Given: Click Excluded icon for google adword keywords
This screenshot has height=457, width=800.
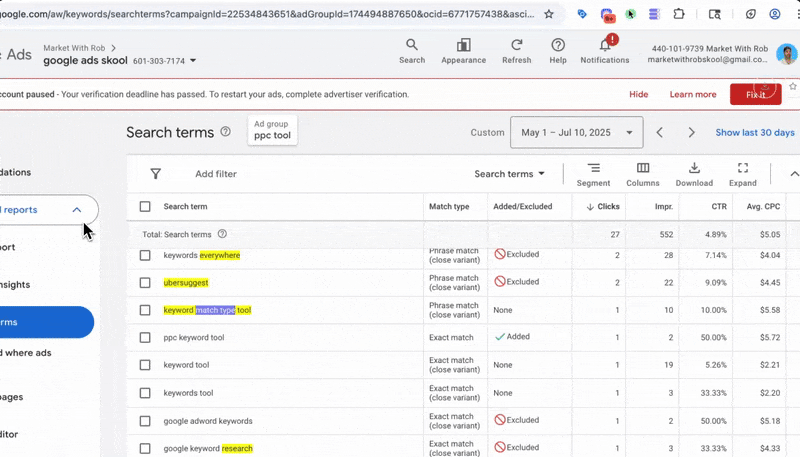Looking at the screenshot, I should click(500, 419).
